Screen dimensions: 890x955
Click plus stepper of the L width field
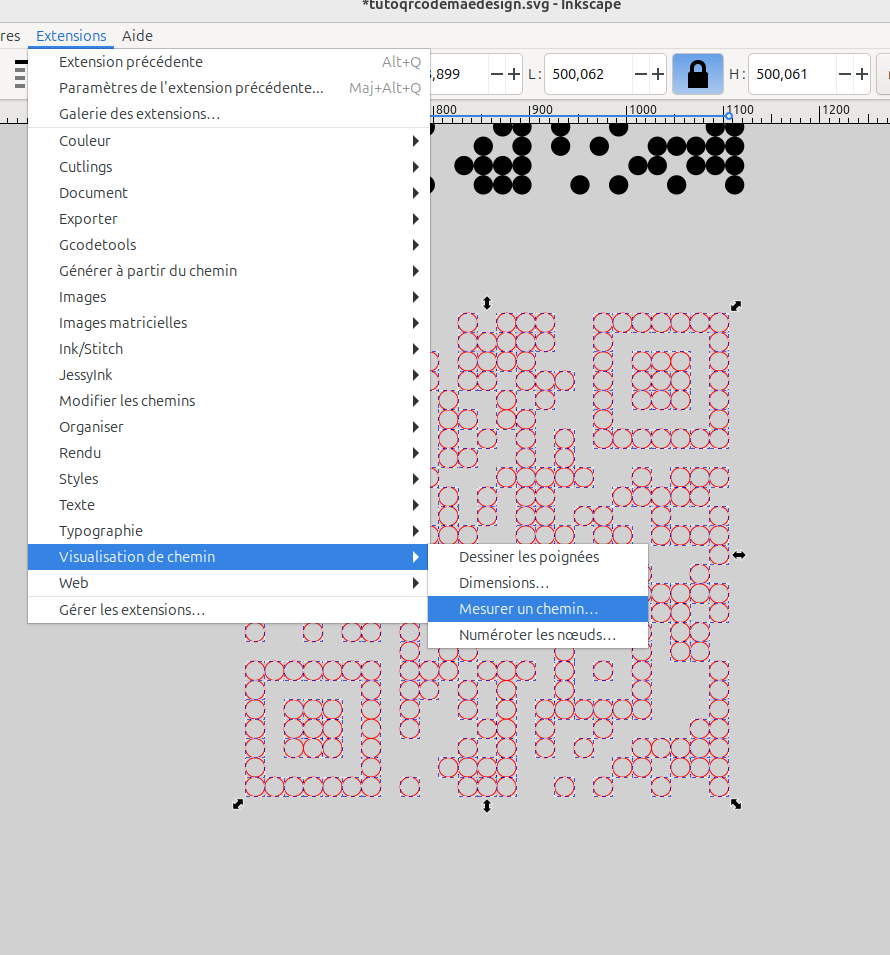pyautogui.click(x=658, y=74)
